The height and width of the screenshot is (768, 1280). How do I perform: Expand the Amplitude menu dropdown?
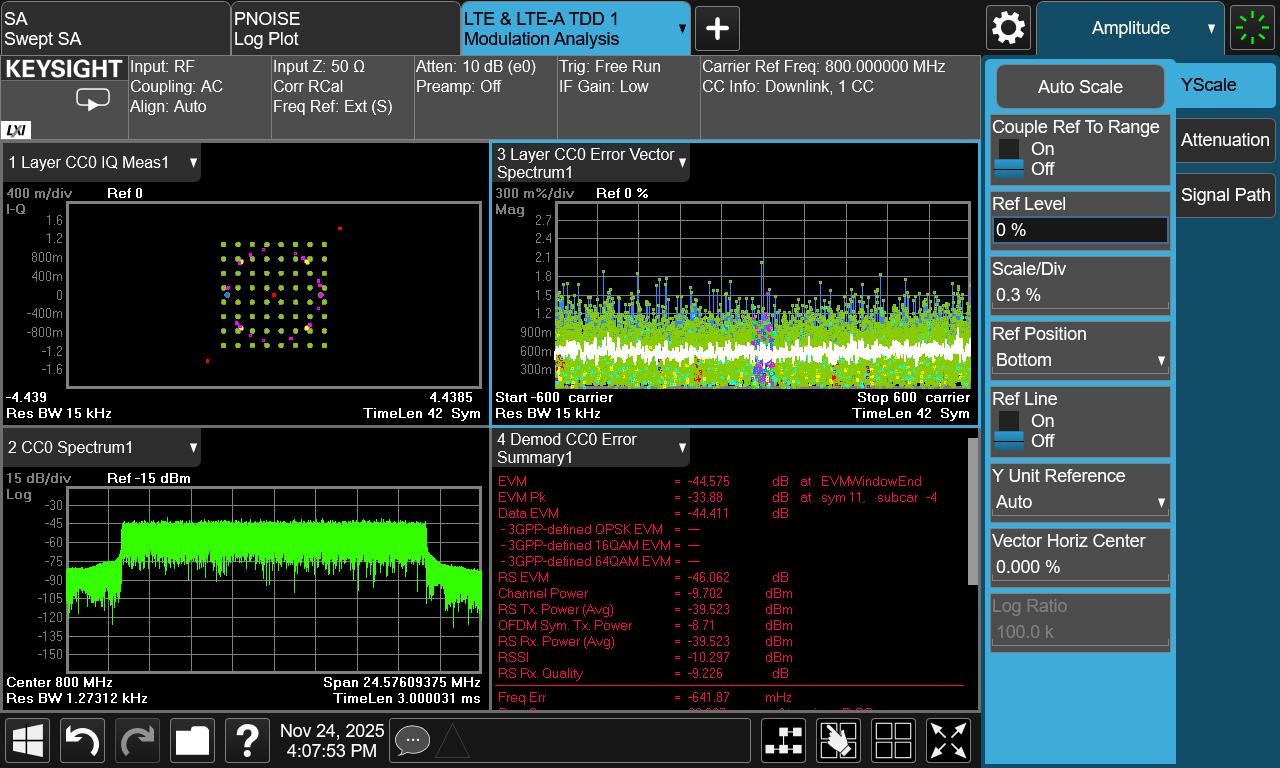coord(1130,28)
